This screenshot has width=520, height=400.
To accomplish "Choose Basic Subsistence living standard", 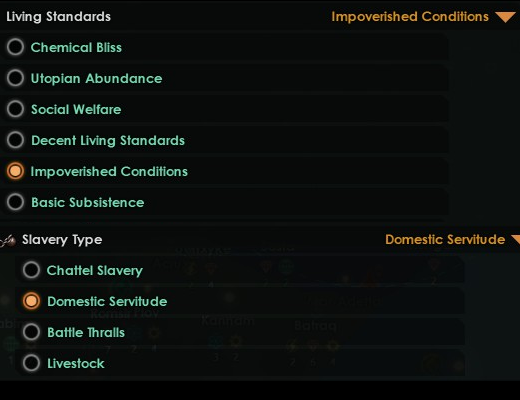I will [15, 202].
